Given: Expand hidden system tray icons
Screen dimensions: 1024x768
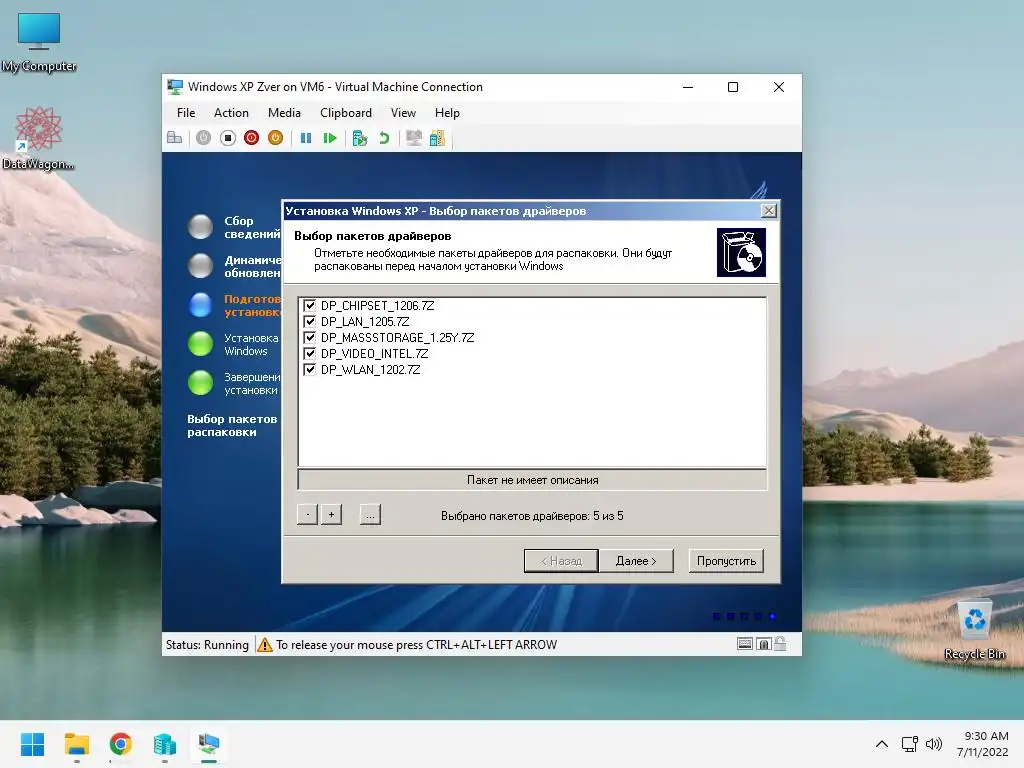Looking at the screenshot, I should tap(882, 744).
